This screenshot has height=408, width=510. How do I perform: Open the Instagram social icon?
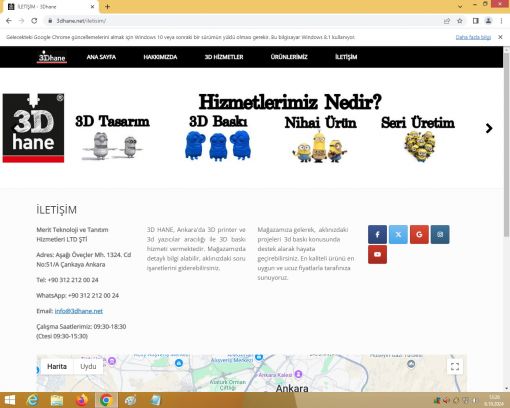pos(440,234)
